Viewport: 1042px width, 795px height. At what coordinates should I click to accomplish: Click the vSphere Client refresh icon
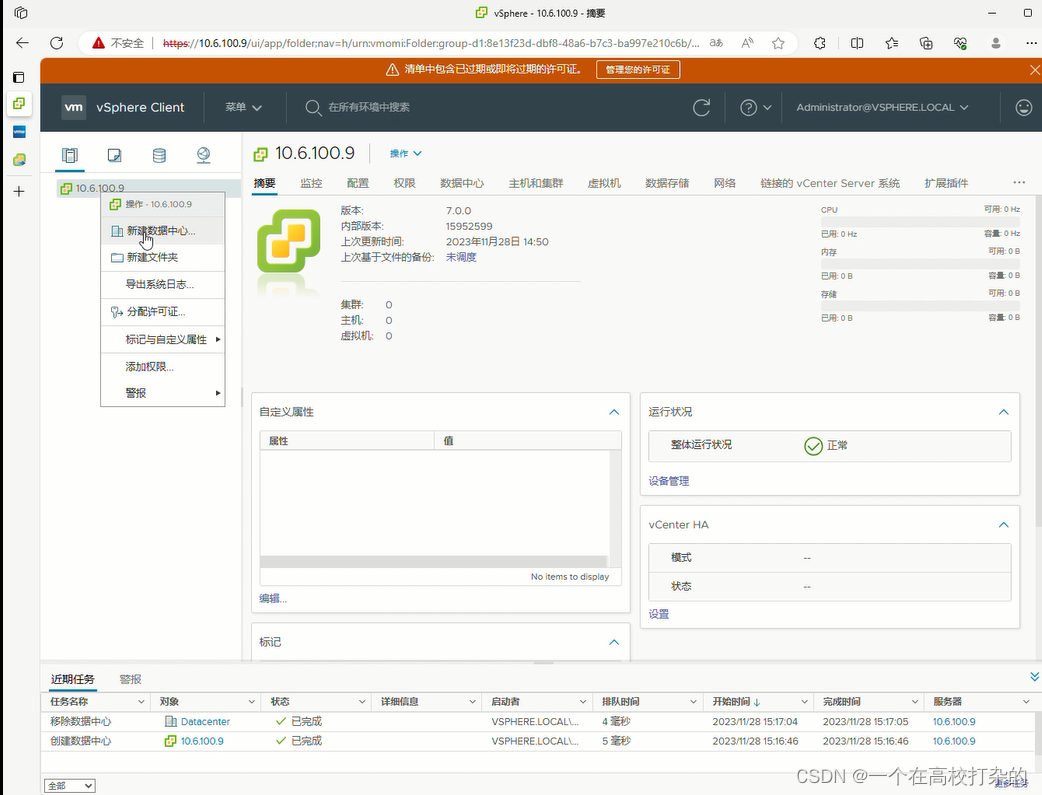coord(701,108)
